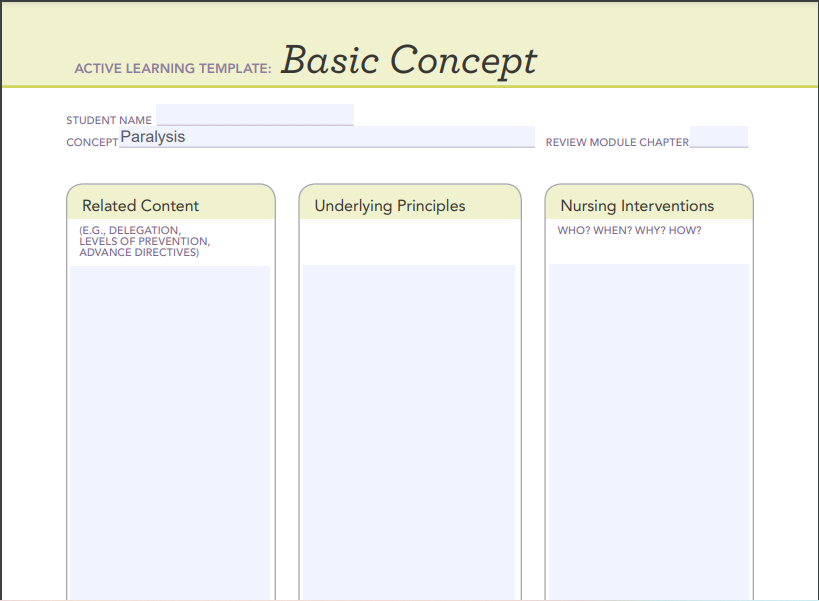Select the Nursing Interventions section header
The width and height of the screenshot is (819, 601).
click(636, 206)
